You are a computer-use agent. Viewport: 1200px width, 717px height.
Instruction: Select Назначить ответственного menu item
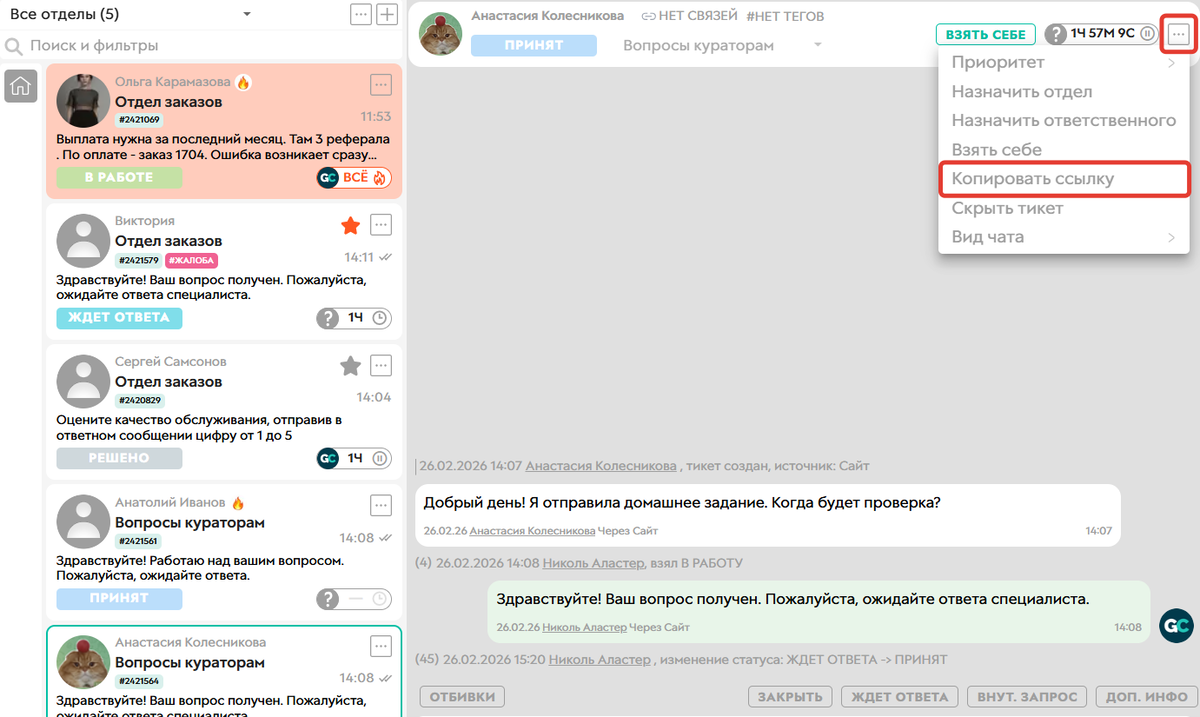[x=1064, y=121]
